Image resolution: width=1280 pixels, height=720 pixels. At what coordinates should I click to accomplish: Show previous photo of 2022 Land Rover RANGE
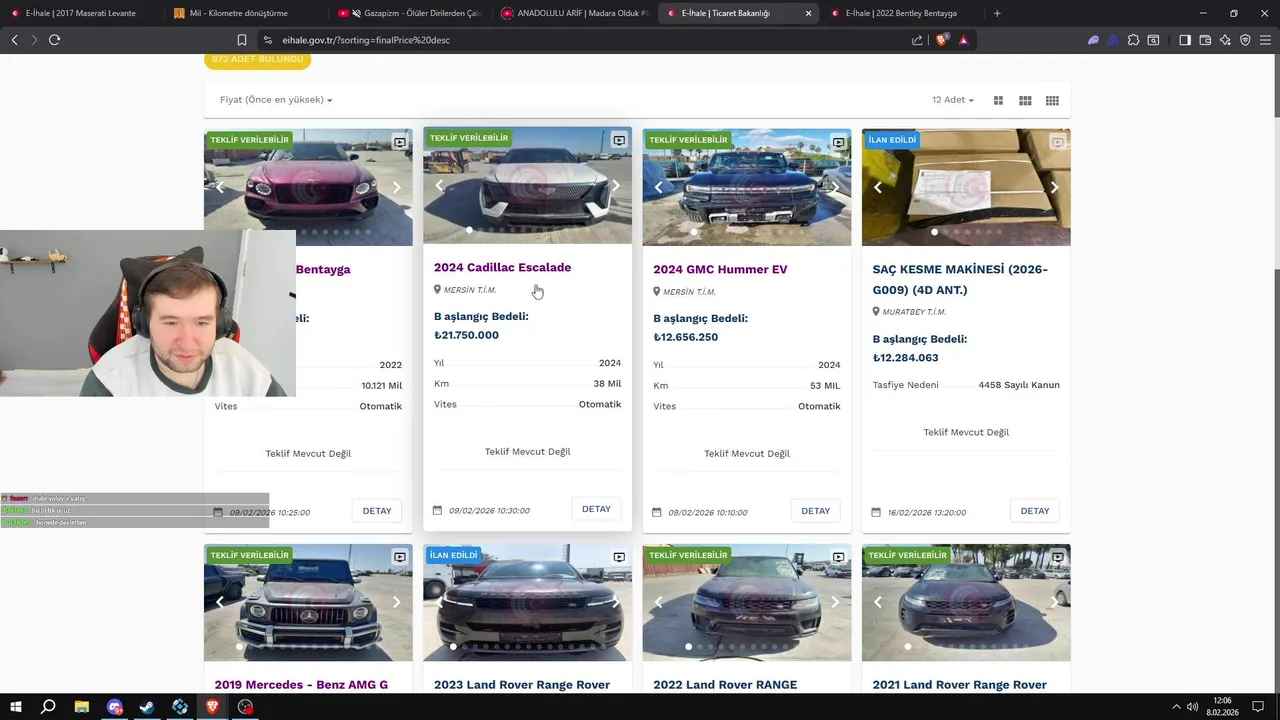click(x=658, y=602)
